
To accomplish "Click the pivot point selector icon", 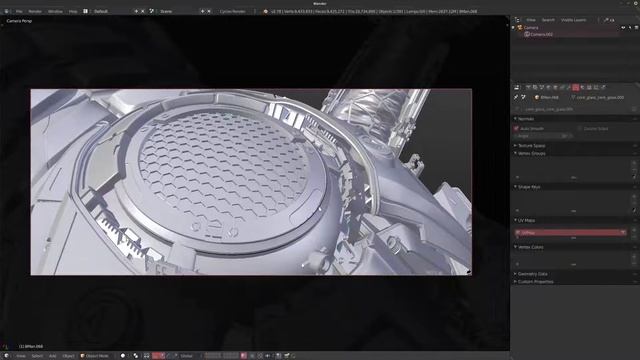I will tap(136, 356).
